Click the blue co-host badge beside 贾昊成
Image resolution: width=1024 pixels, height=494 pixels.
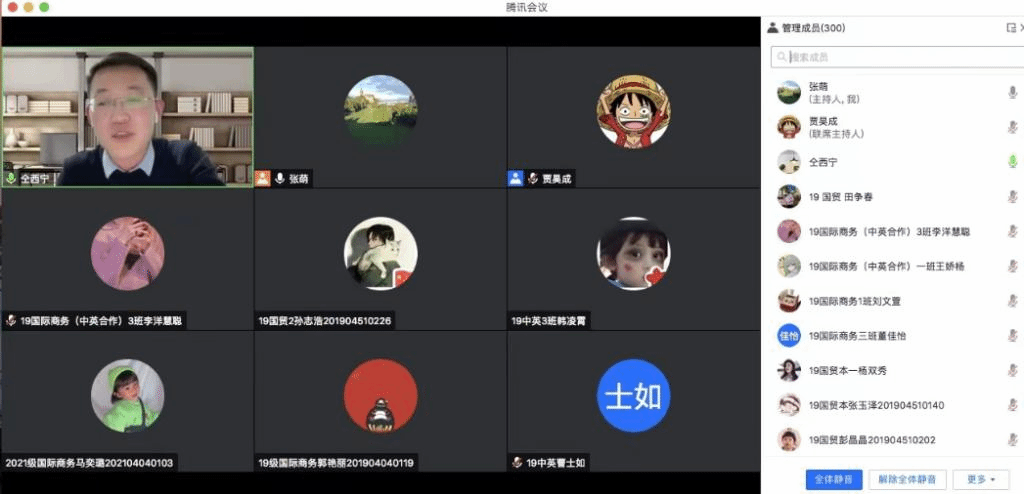[515, 179]
